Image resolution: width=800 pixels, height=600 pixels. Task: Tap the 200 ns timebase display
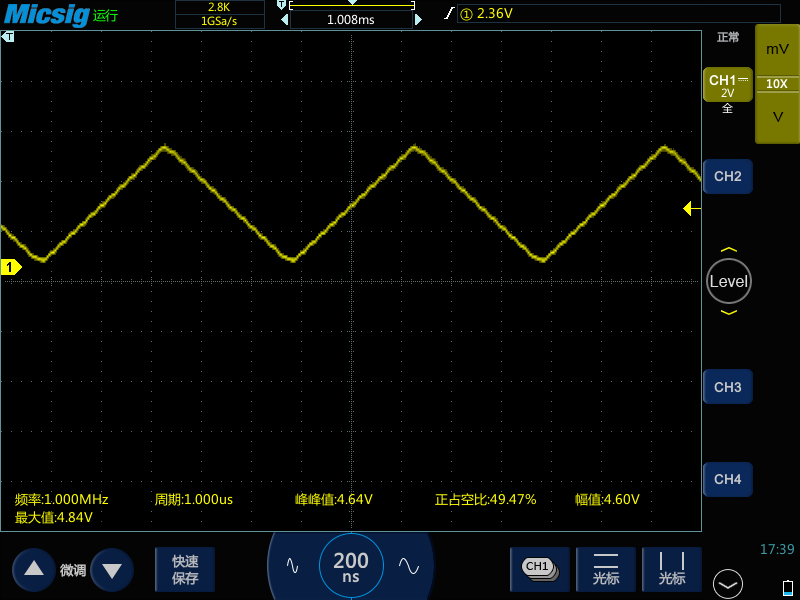click(x=350, y=566)
